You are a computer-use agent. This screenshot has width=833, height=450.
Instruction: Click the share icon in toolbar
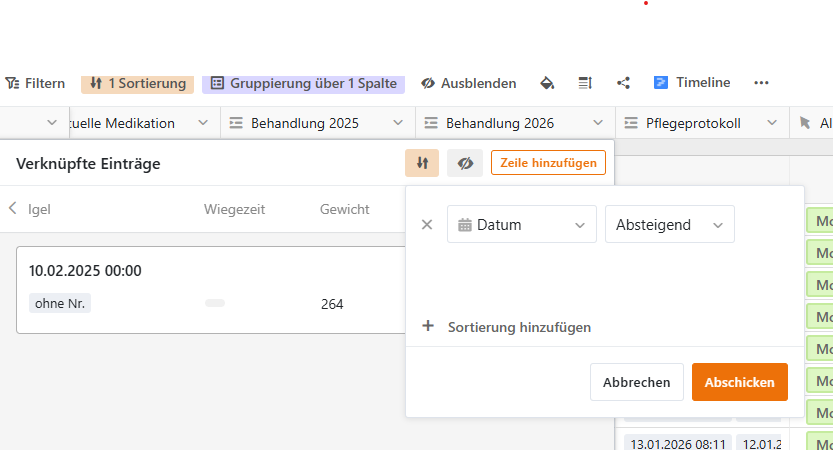[x=624, y=83]
